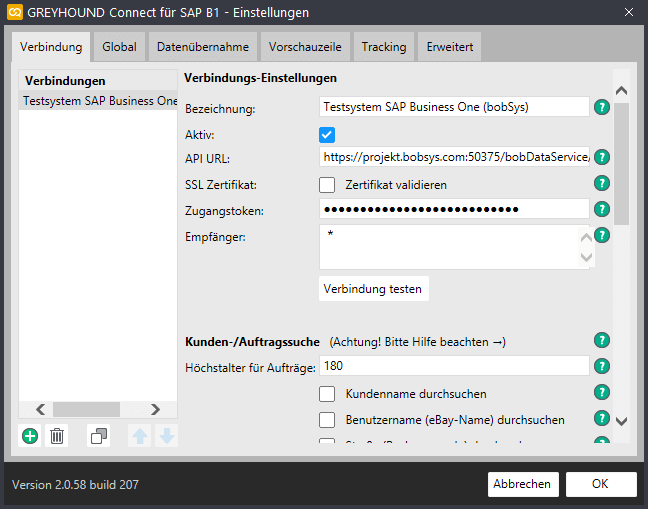Focus the Bezeichnung input field
Screen dimensions: 648x509
point(454,107)
